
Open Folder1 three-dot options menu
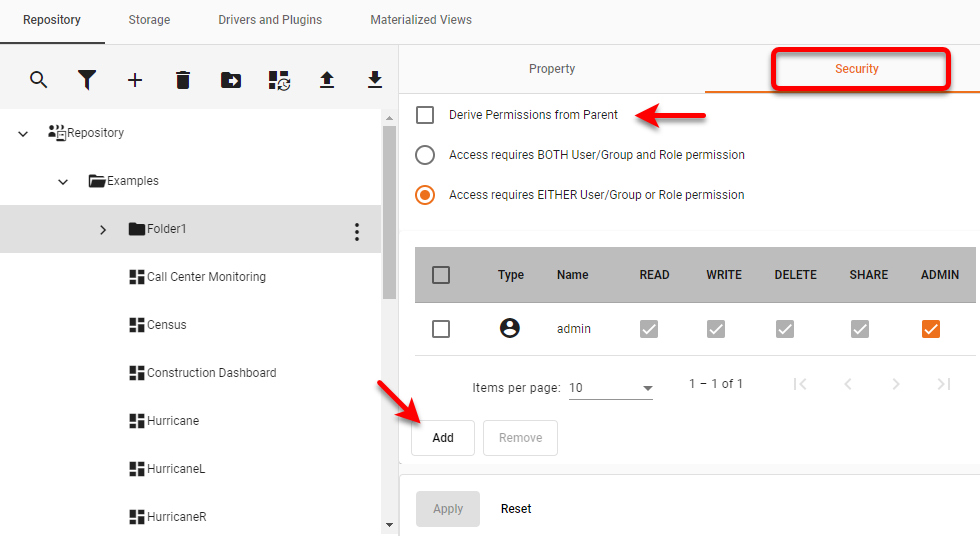(357, 231)
